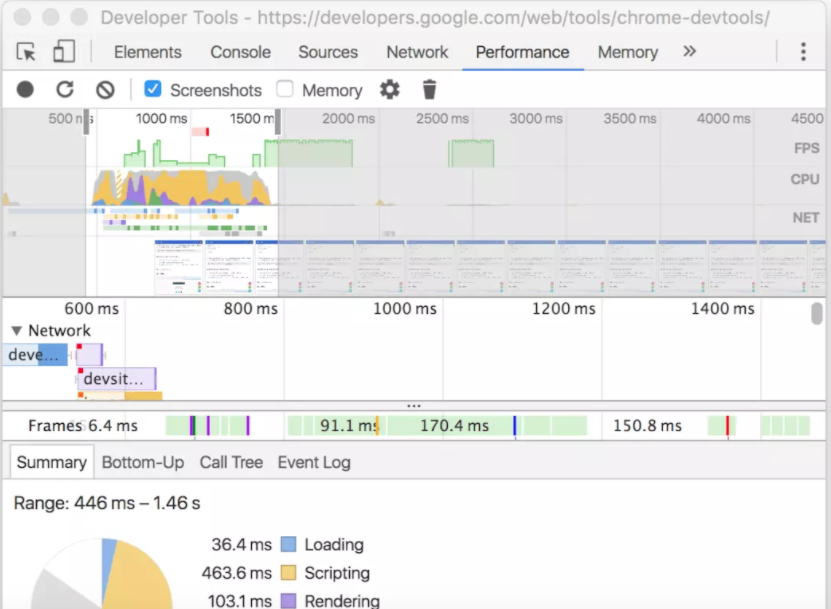Click the Frames row label
The height and width of the screenshot is (609, 831).
(x=55, y=426)
